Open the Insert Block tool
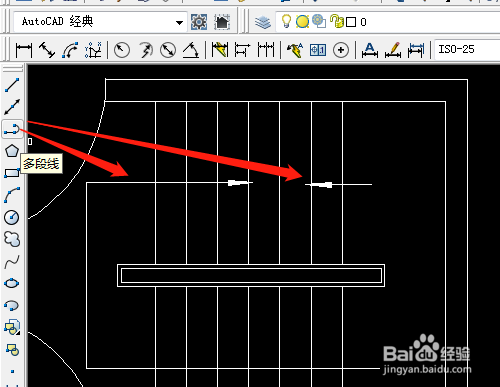This screenshot has width=500, height=387. click(12, 327)
